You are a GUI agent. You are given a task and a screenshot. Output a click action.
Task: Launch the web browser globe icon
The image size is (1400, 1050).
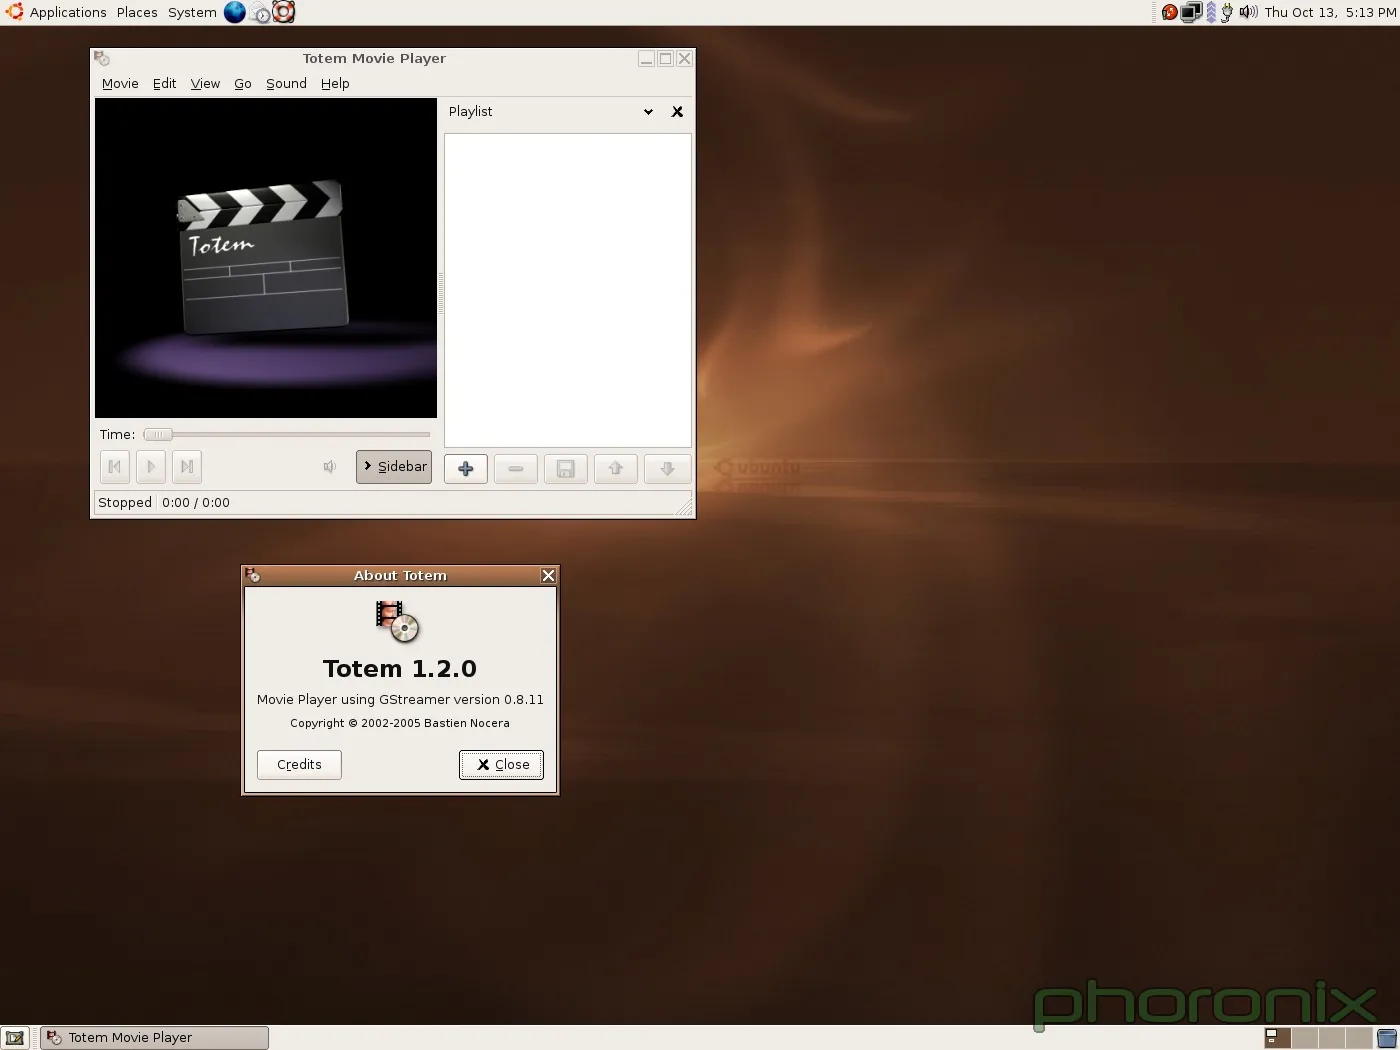tap(235, 12)
